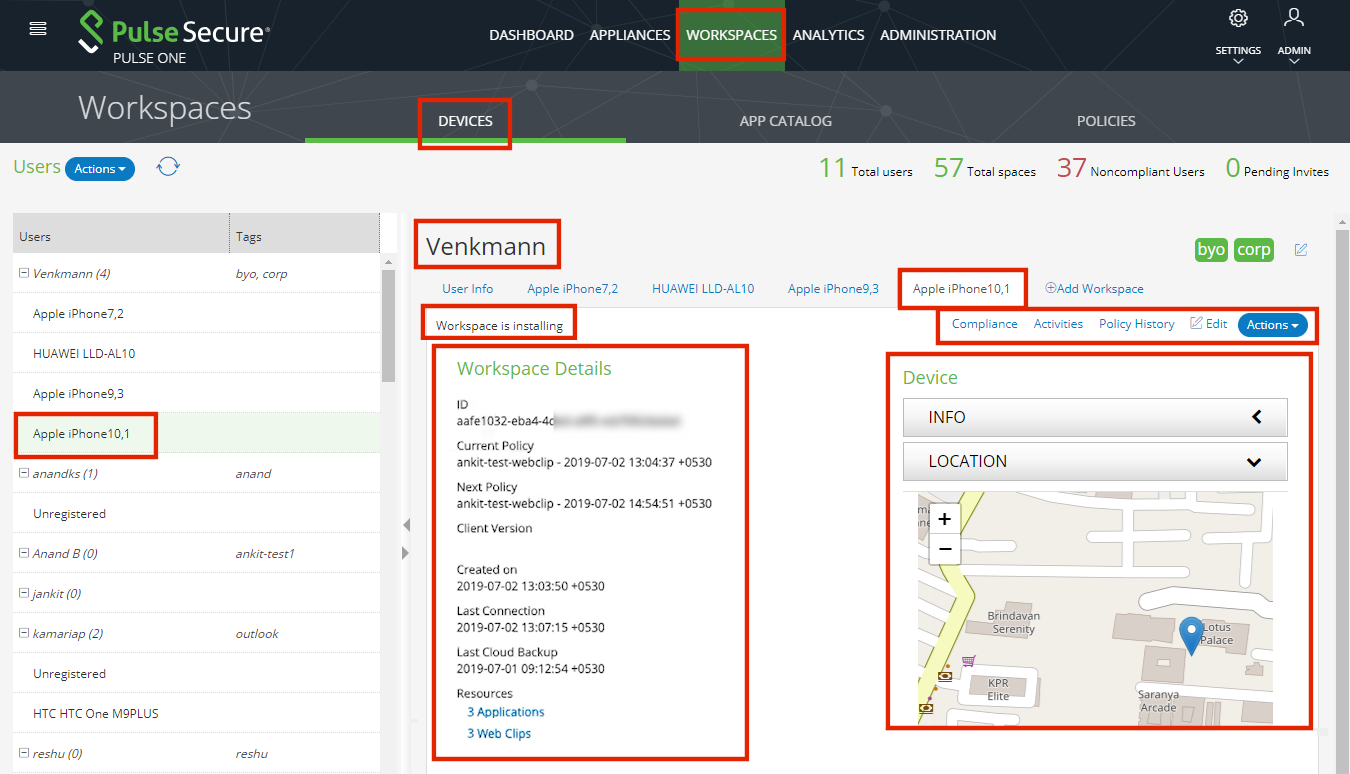Image resolution: width=1350 pixels, height=774 pixels.
Task: Click Add Workspace
Action: point(1094,289)
